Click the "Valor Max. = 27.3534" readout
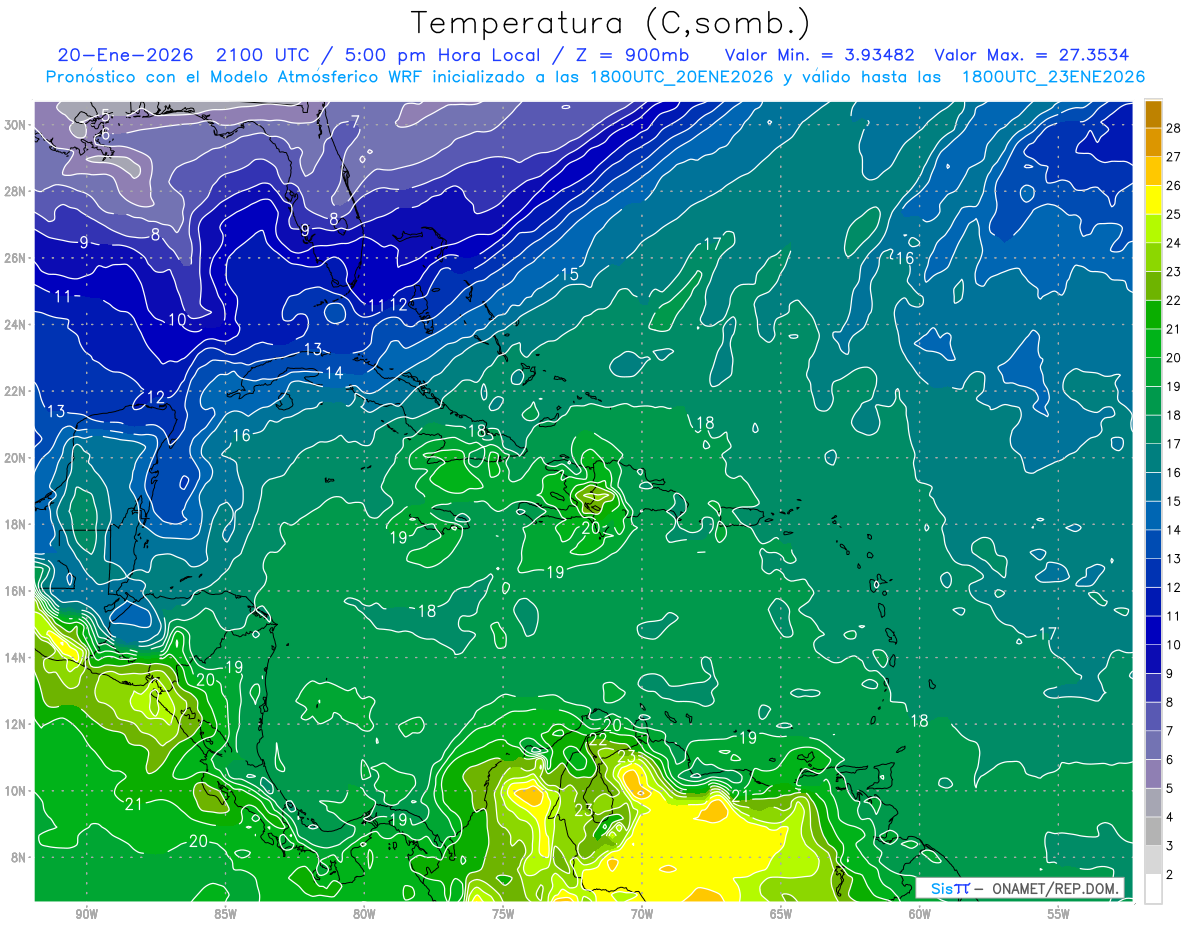This screenshot has width=1200, height=927. pyautogui.click(x=1032, y=55)
